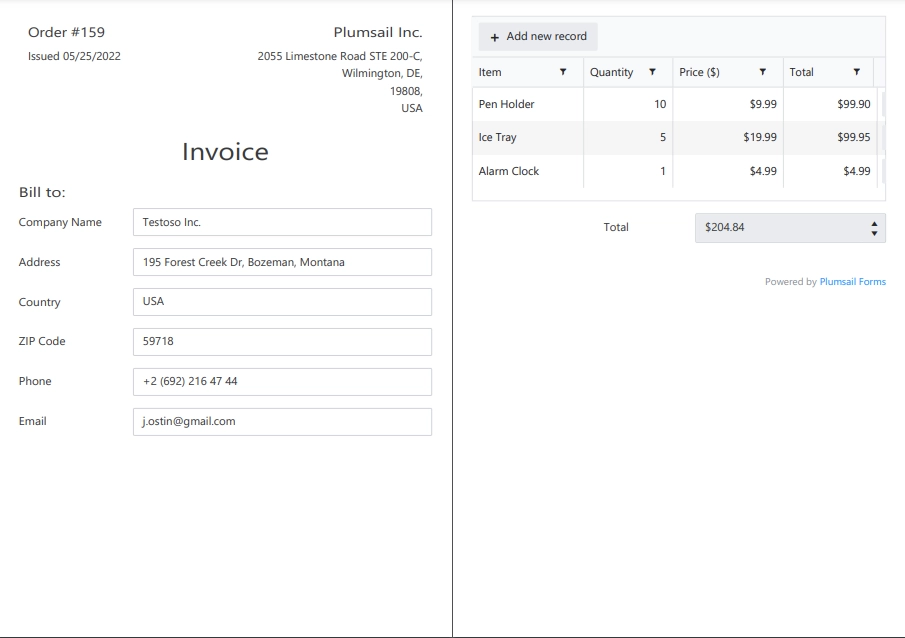Click the Phone input field
Viewport: 905px width, 638px height.
[x=282, y=382]
